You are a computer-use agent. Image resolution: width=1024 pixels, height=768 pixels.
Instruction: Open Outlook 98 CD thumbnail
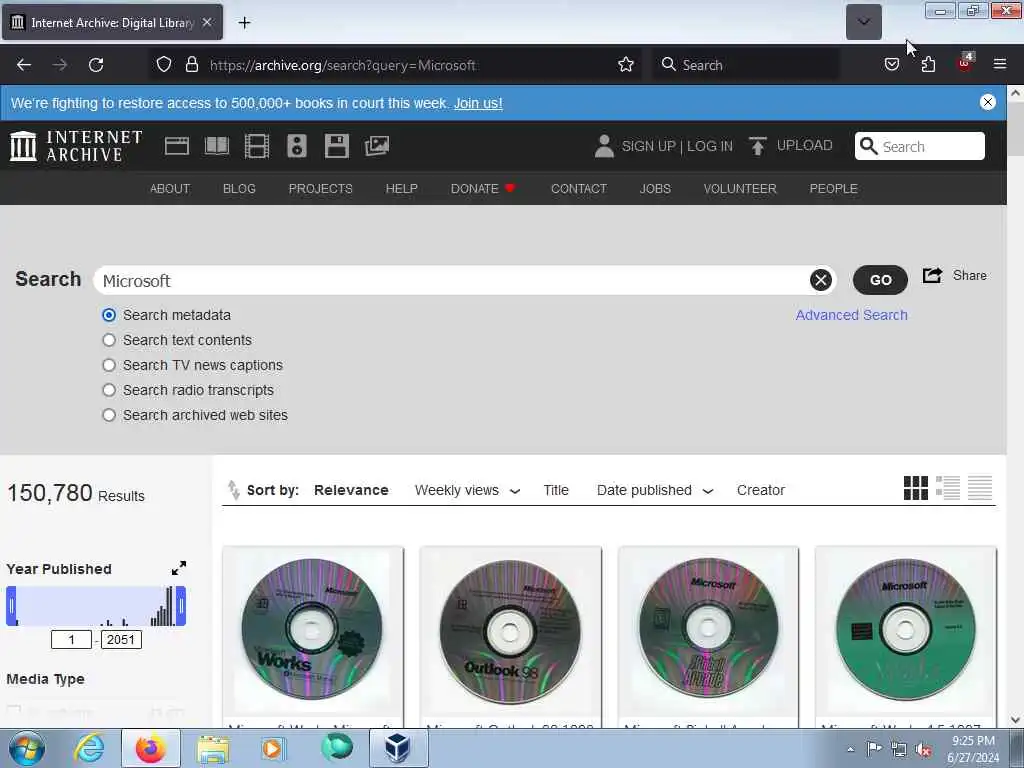pyautogui.click(x=511, y=630)
